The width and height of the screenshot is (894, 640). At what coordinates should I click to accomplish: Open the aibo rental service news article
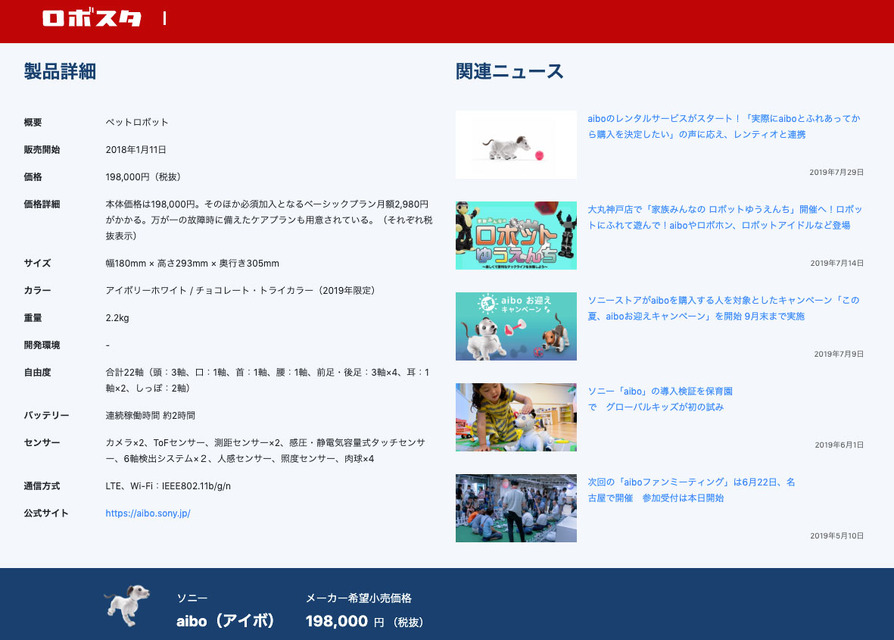[x=716, y=127]
